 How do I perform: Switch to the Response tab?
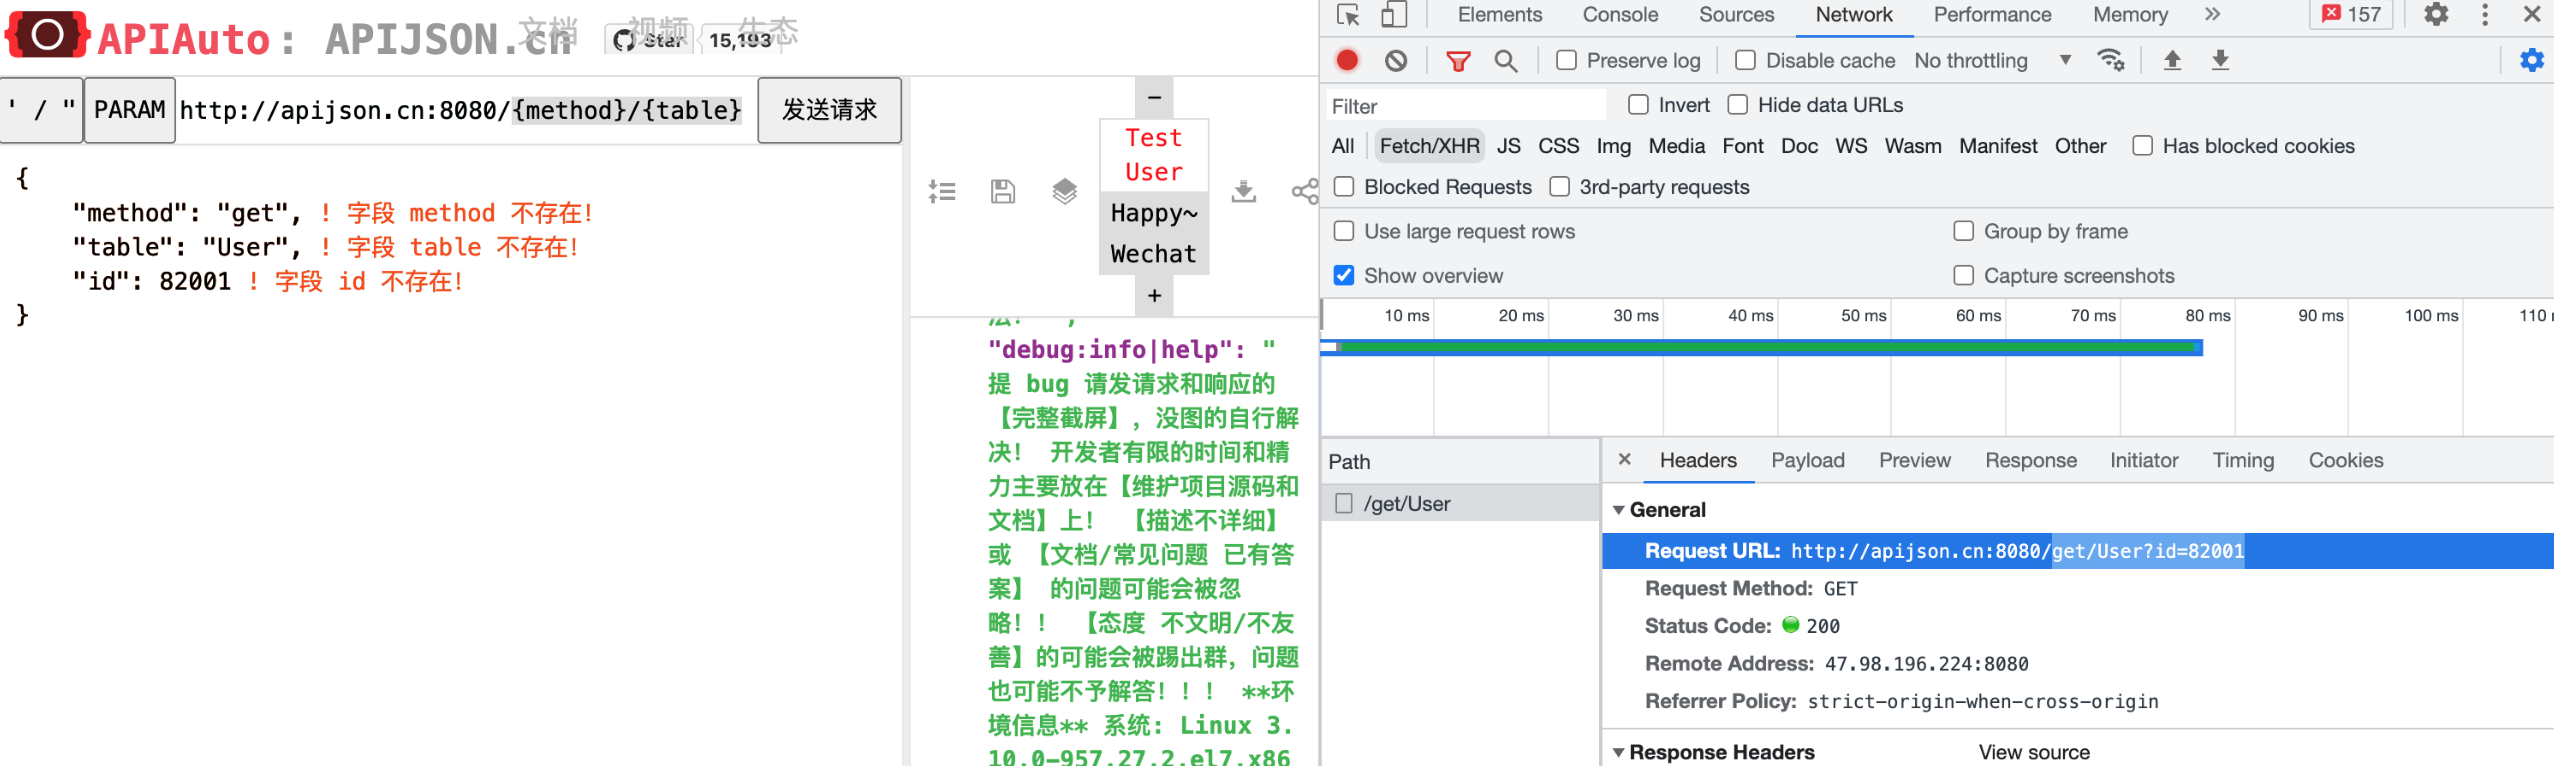[2030, 460]
